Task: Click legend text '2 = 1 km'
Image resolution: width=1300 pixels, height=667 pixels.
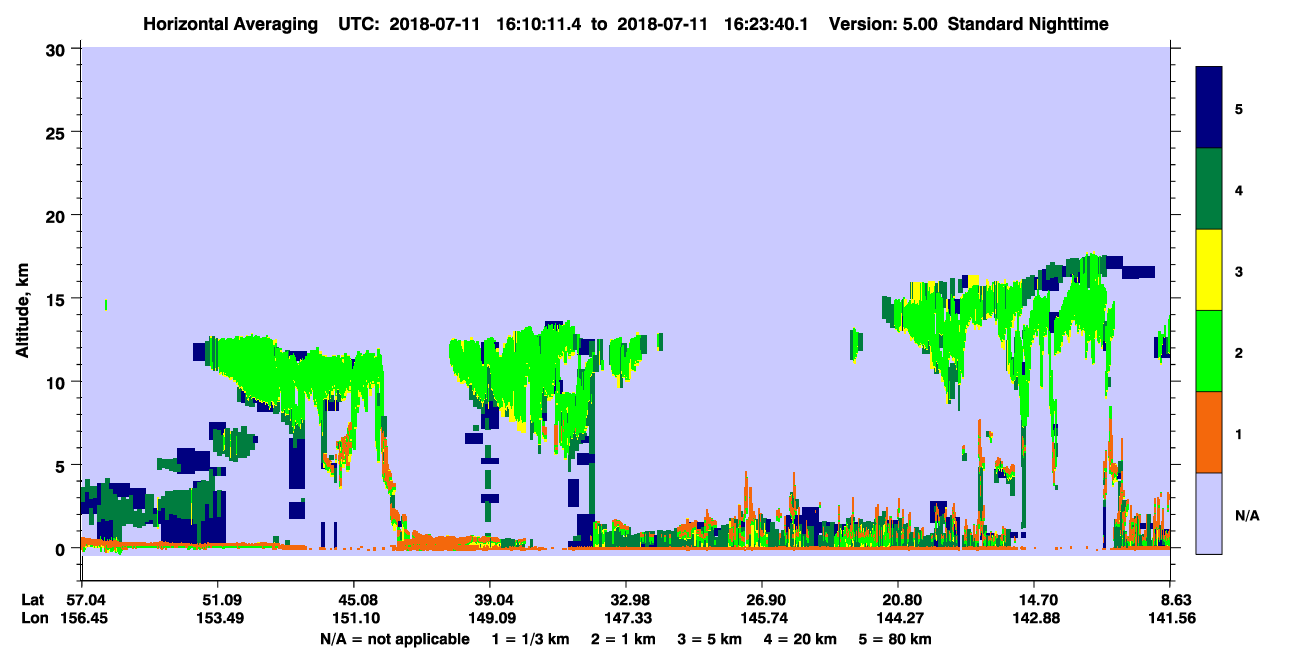Action: pyautogui.click(x=624, y=639)
